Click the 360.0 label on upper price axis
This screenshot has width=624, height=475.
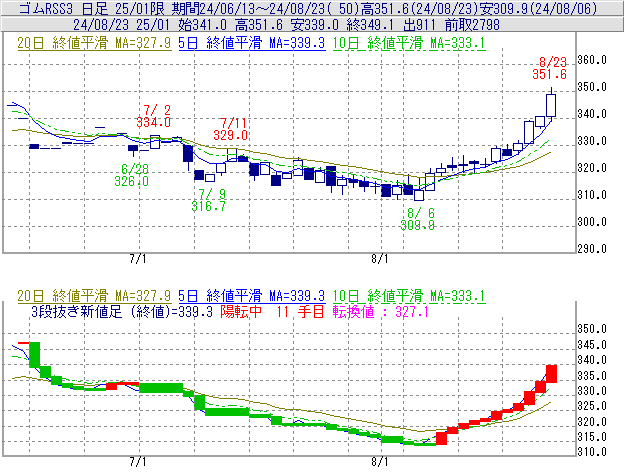pos(592,60)
